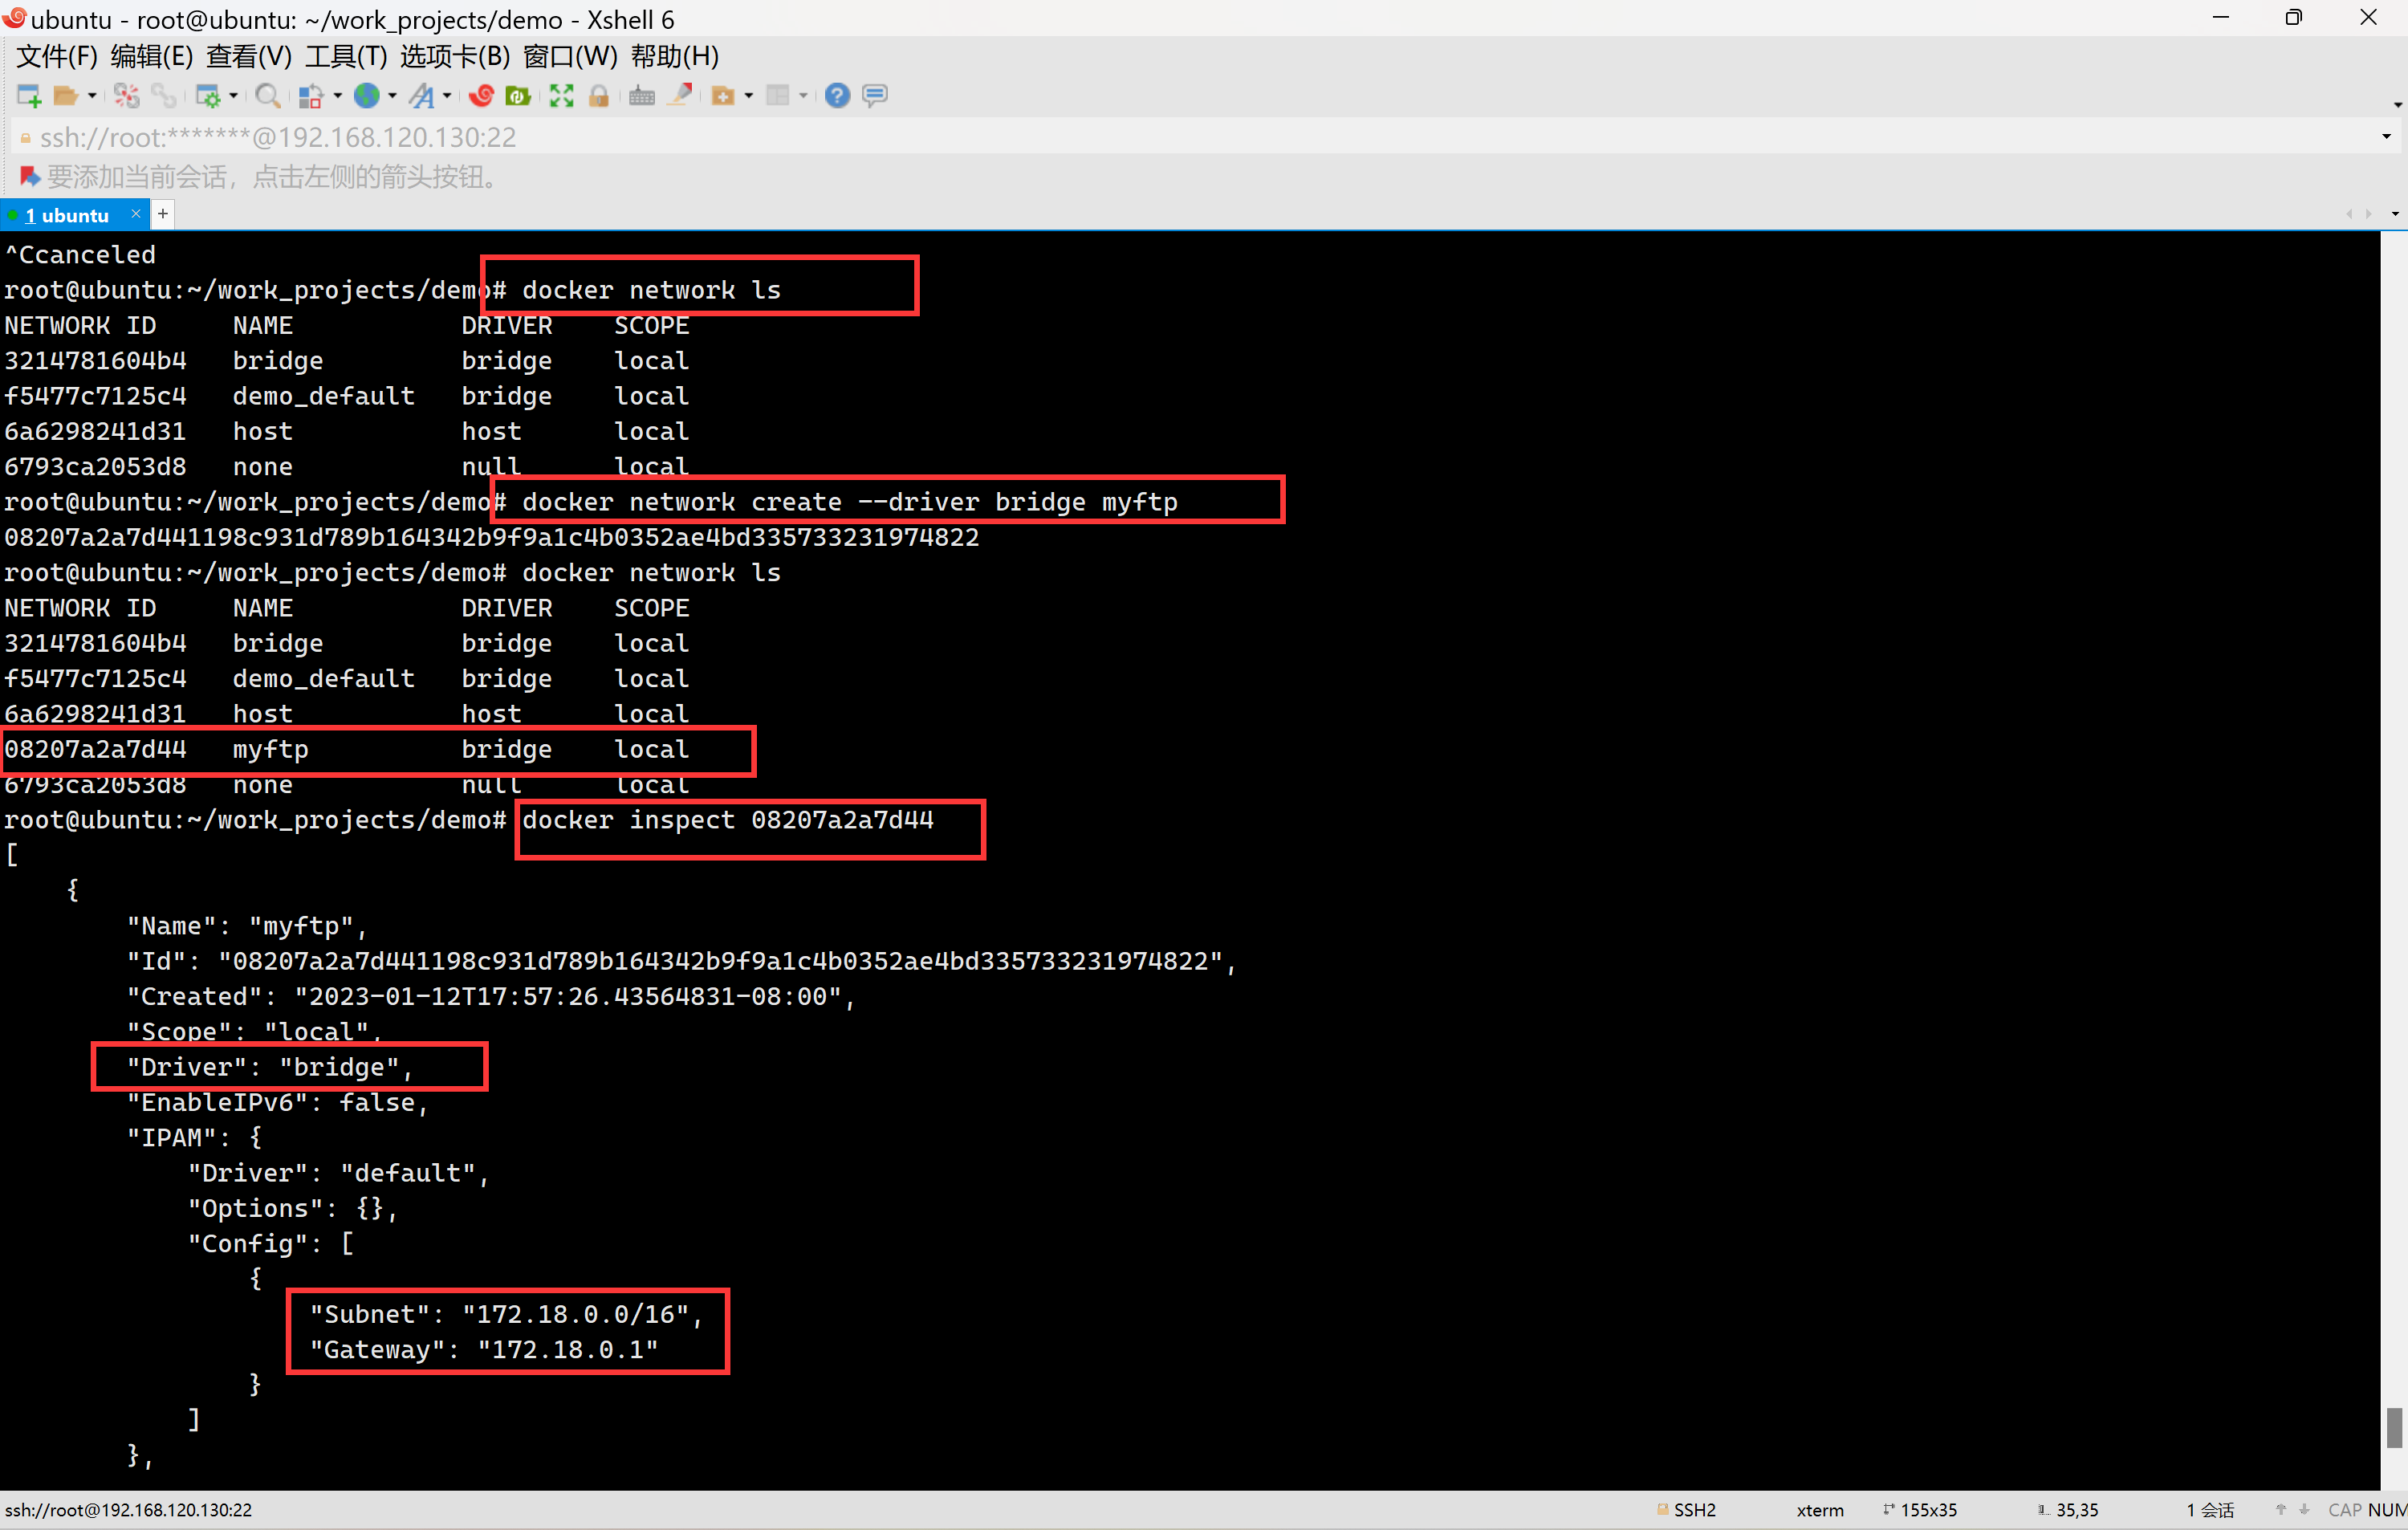2408x1530 pixels.
Task: Click the '"Gateway": "172.18.0.1"' line
Action: [483, 1350]
